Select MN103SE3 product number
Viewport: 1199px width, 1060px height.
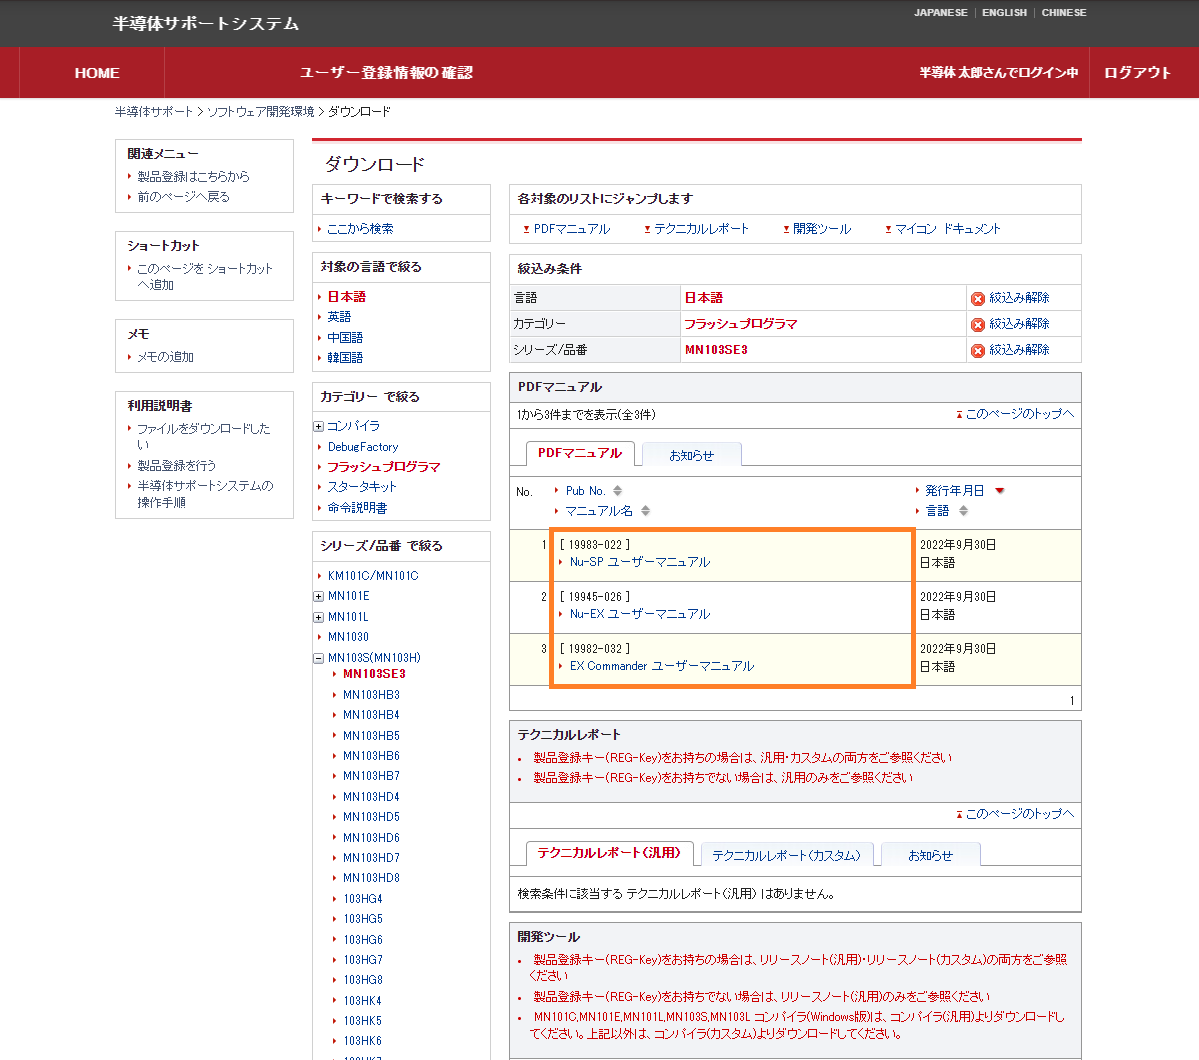374,674
